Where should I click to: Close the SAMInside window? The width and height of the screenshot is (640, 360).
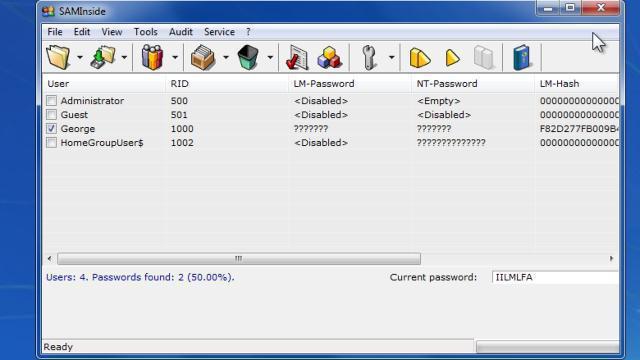coord(600,8)
